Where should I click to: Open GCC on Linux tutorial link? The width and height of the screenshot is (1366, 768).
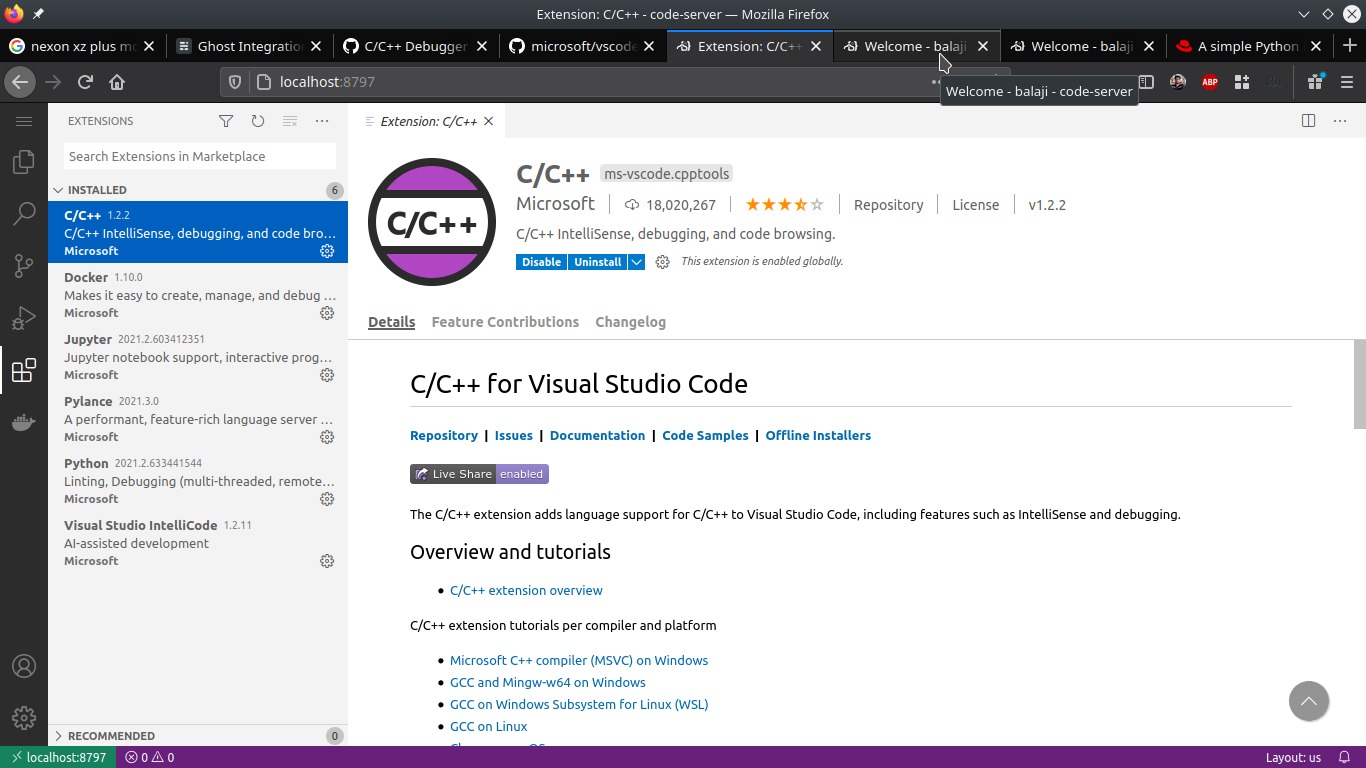pyautogui.click(x=488, y=726)
